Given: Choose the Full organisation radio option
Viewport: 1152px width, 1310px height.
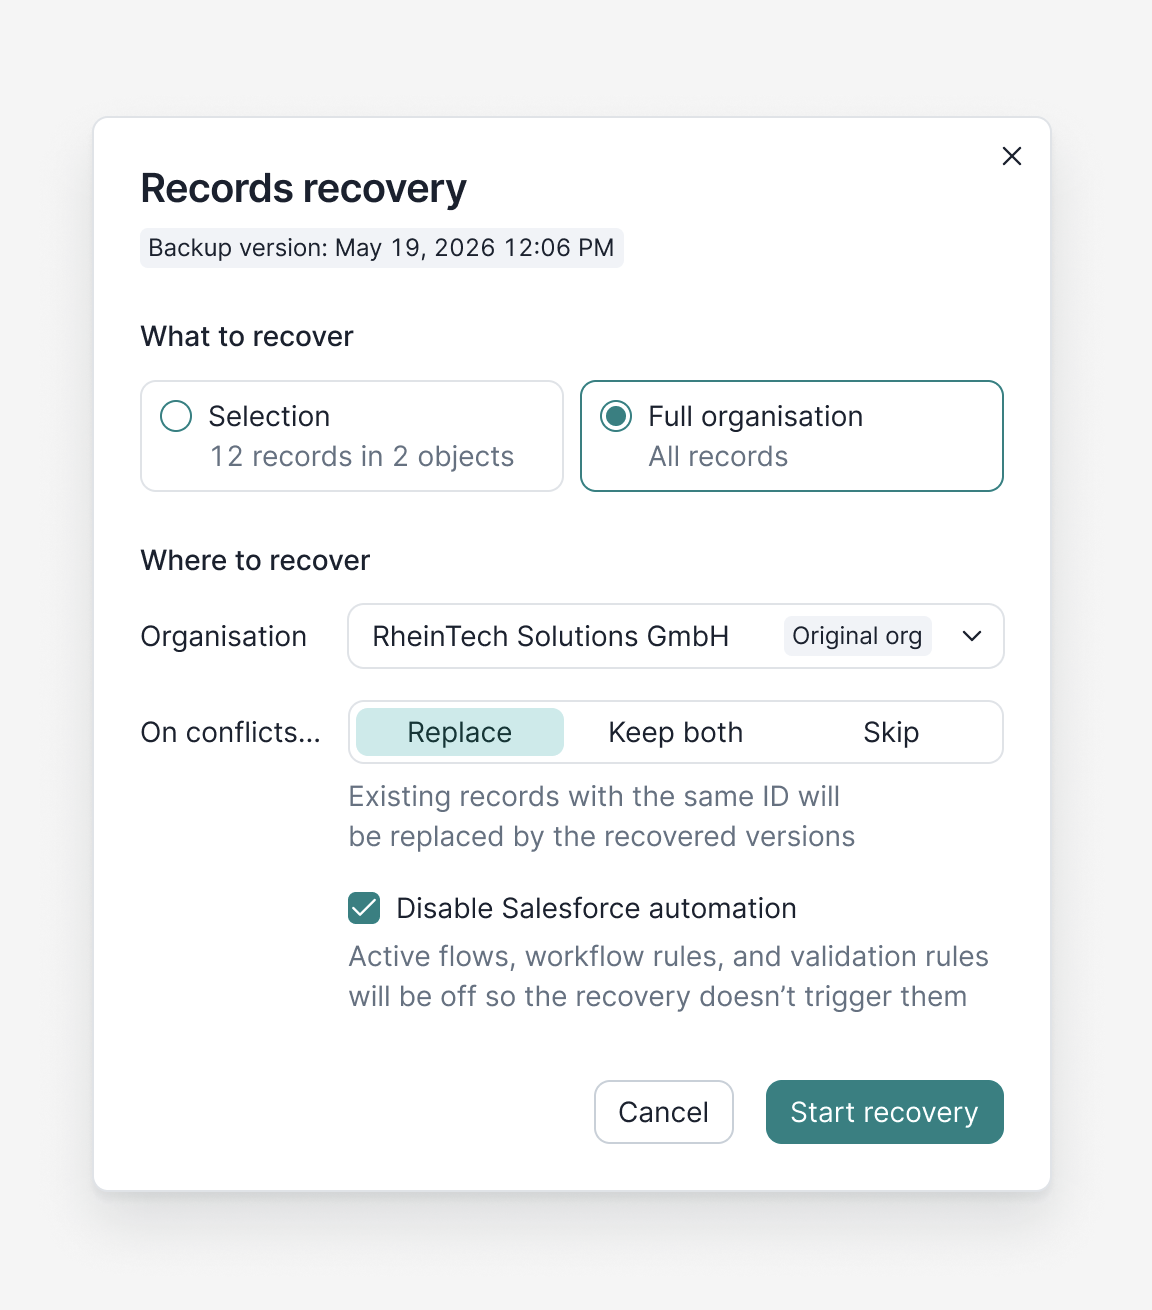Looking at the screenshot, I should pos(792,436).
